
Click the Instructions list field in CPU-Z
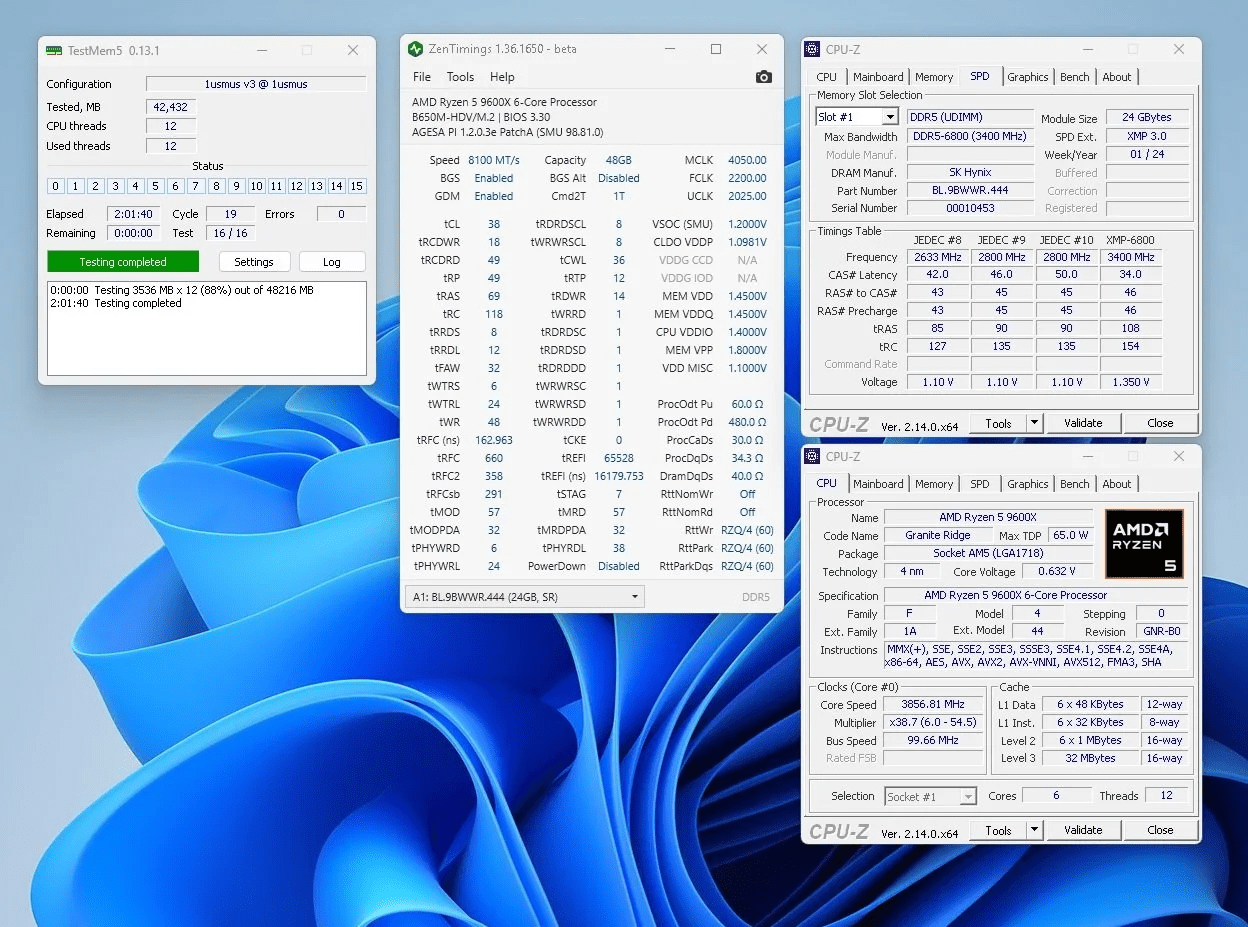pos(1036,655)
